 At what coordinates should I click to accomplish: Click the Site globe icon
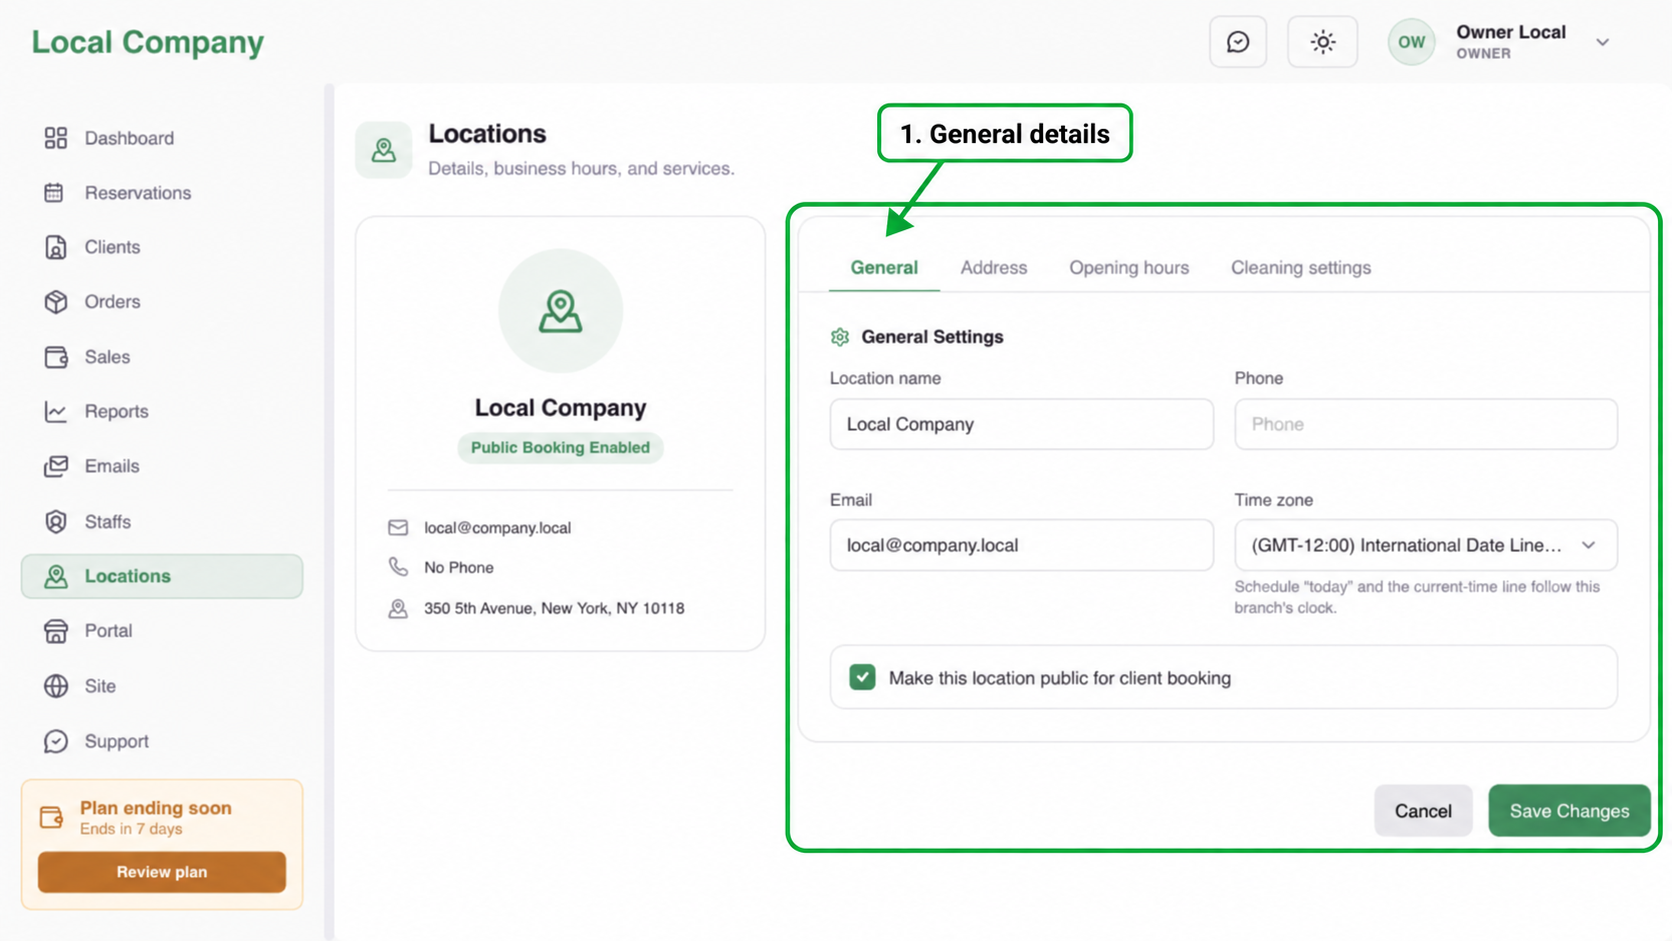point(56,686)
